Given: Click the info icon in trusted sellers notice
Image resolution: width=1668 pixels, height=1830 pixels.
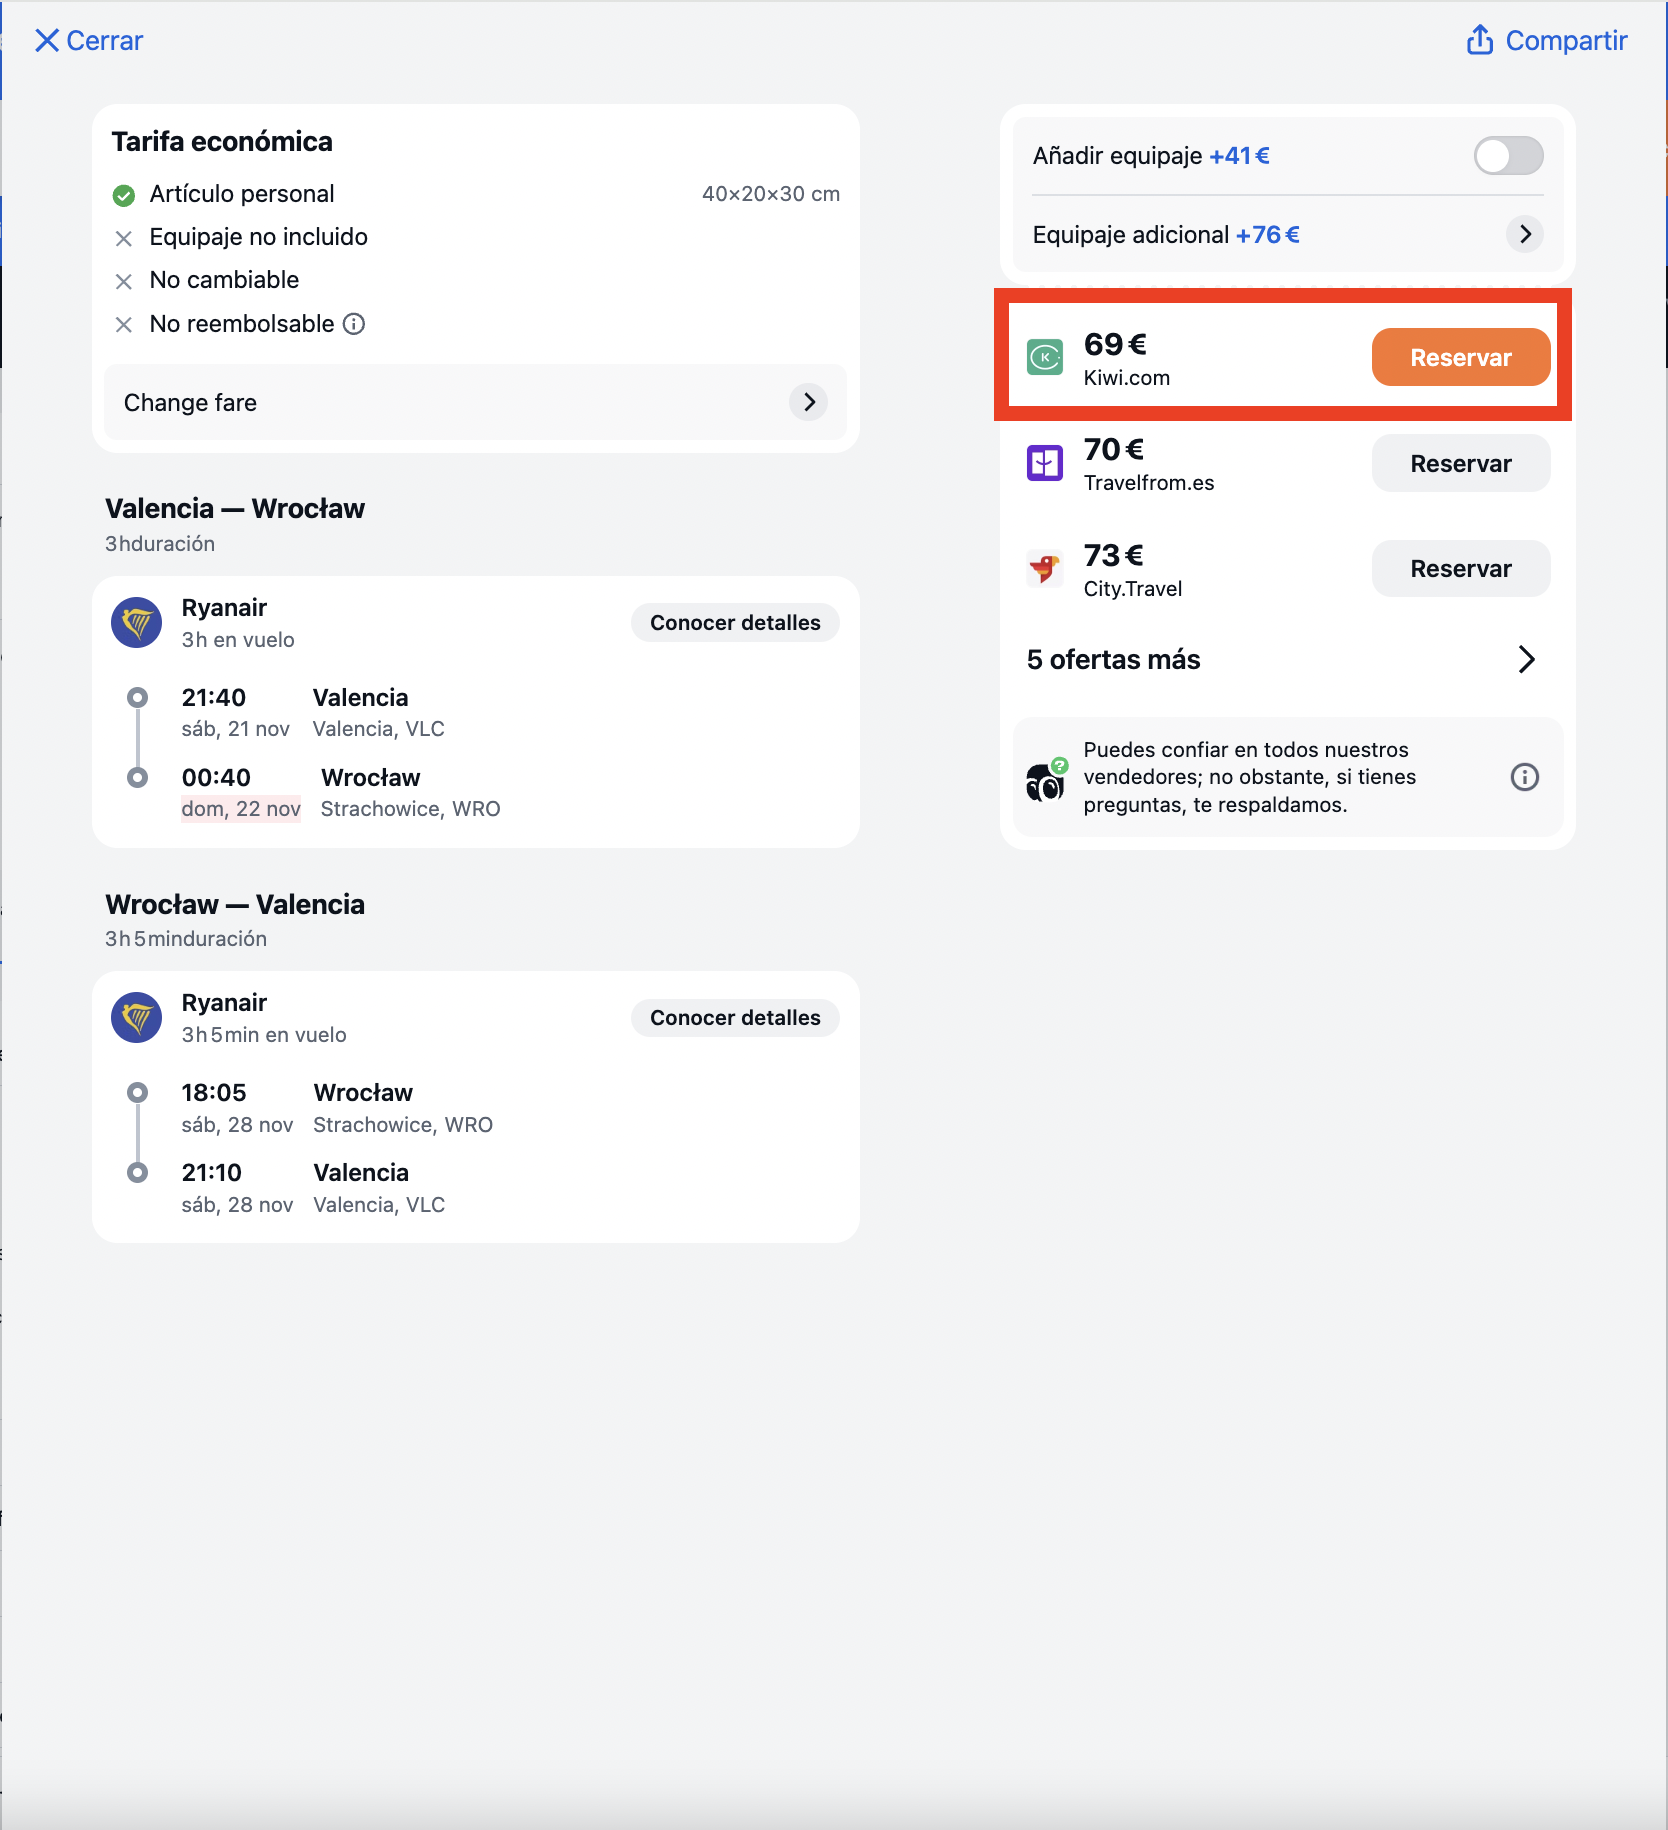Looking at the screenshot, I should tap(1524, 777).
